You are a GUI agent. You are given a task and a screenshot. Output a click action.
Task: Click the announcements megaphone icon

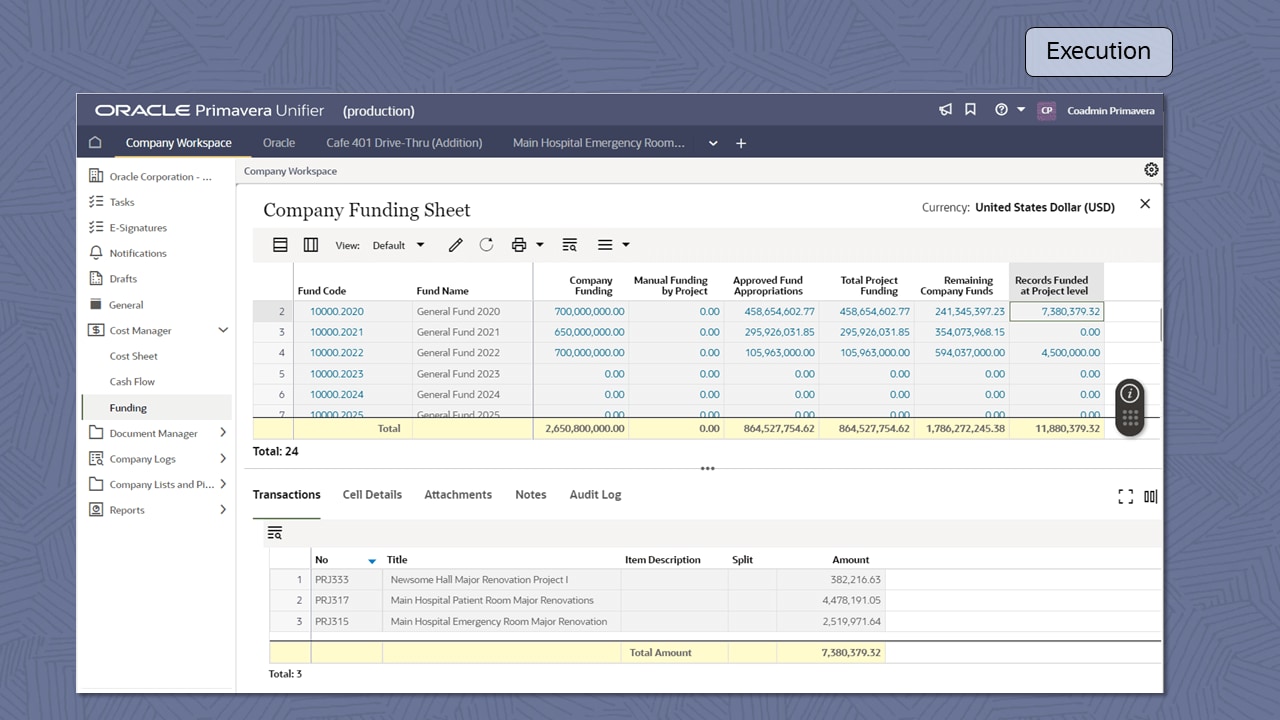click(945, 110)
